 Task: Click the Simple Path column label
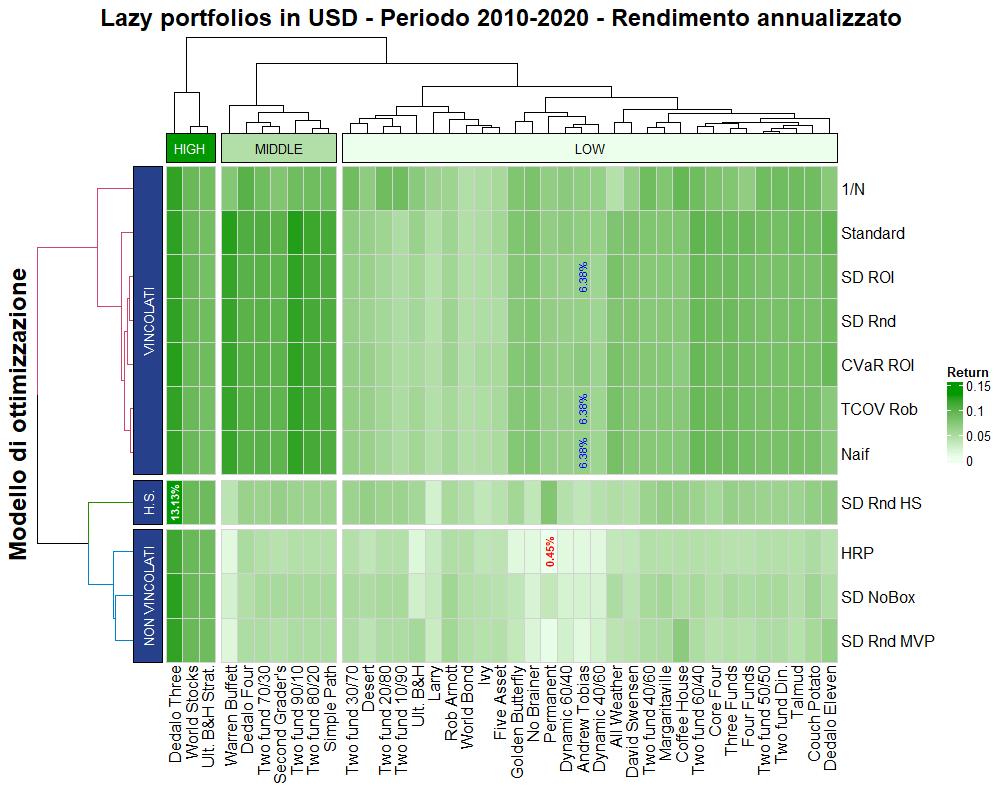(x=329, y=709)
